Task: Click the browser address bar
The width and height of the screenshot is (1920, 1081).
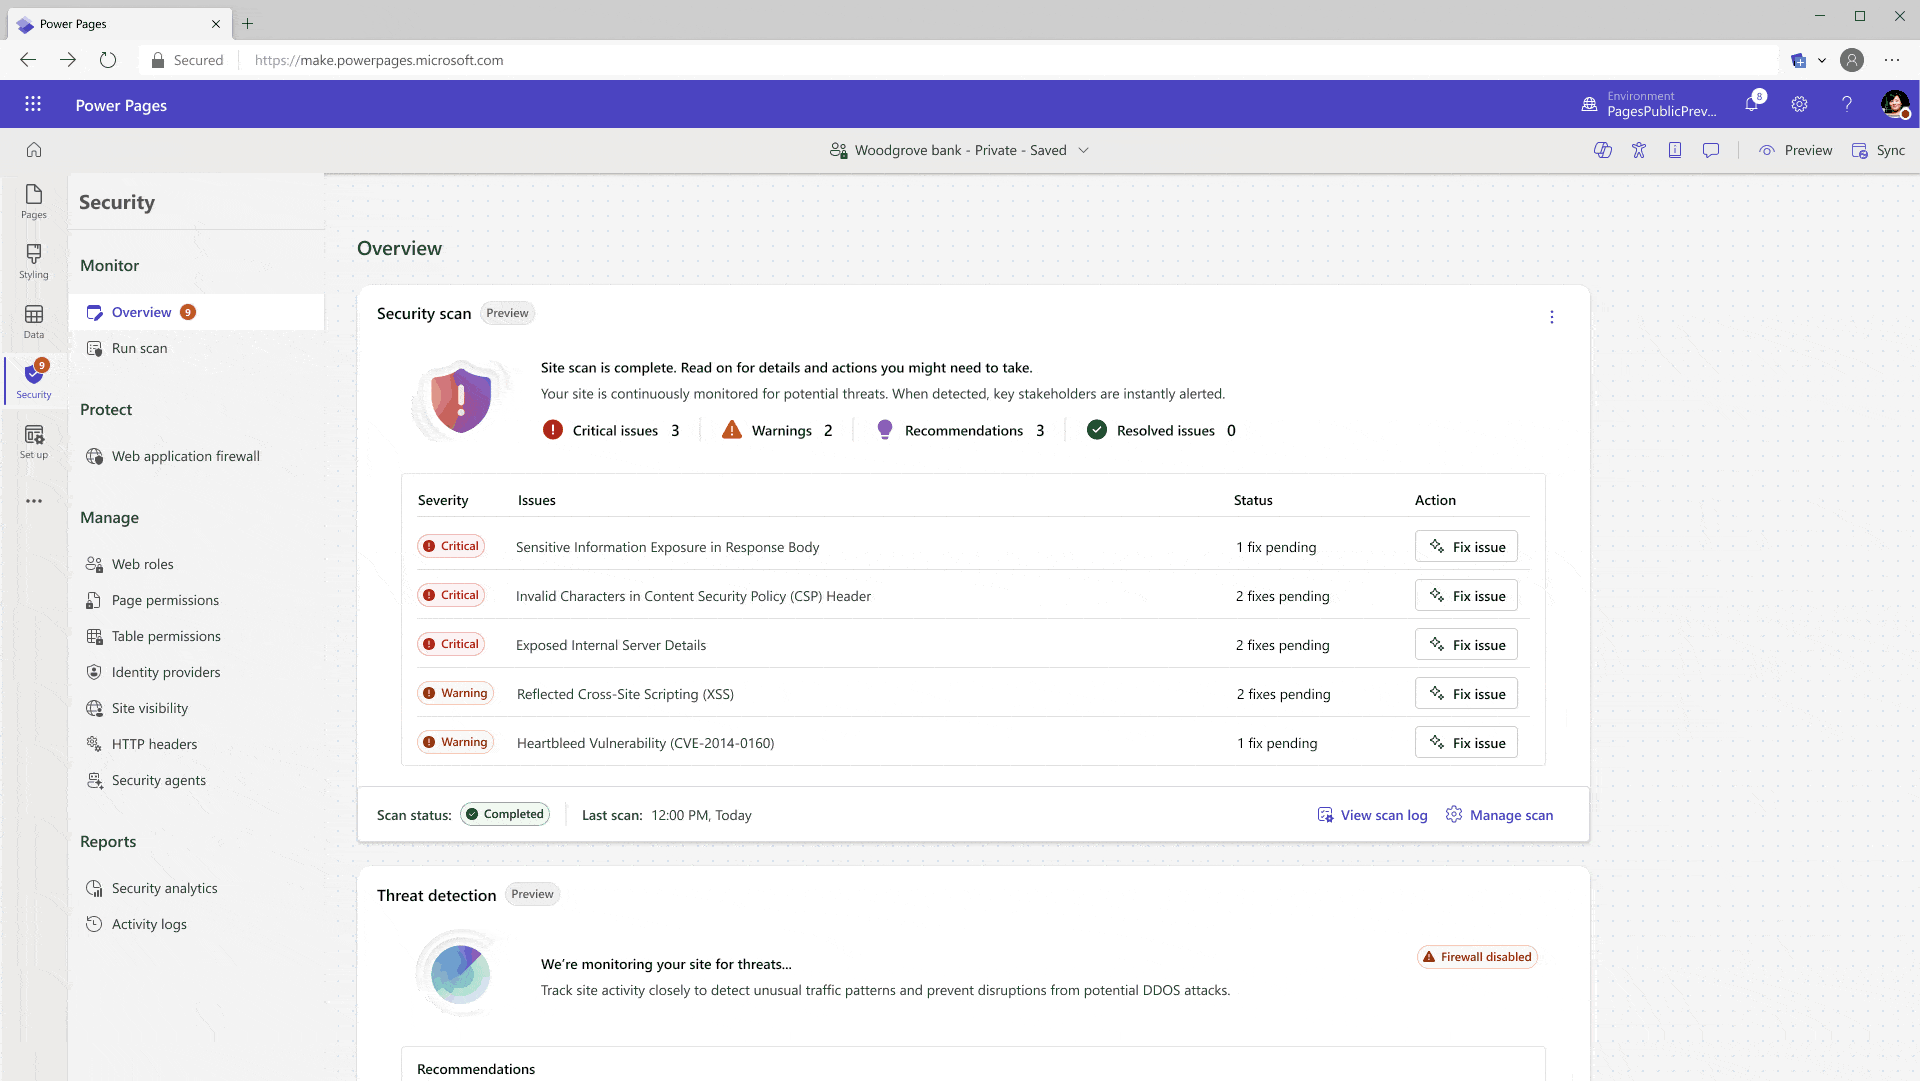Action: click(x=380, y=60)
